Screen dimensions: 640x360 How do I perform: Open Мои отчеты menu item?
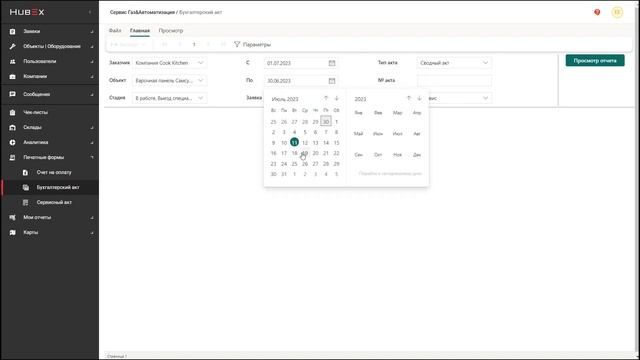[37, 218]
